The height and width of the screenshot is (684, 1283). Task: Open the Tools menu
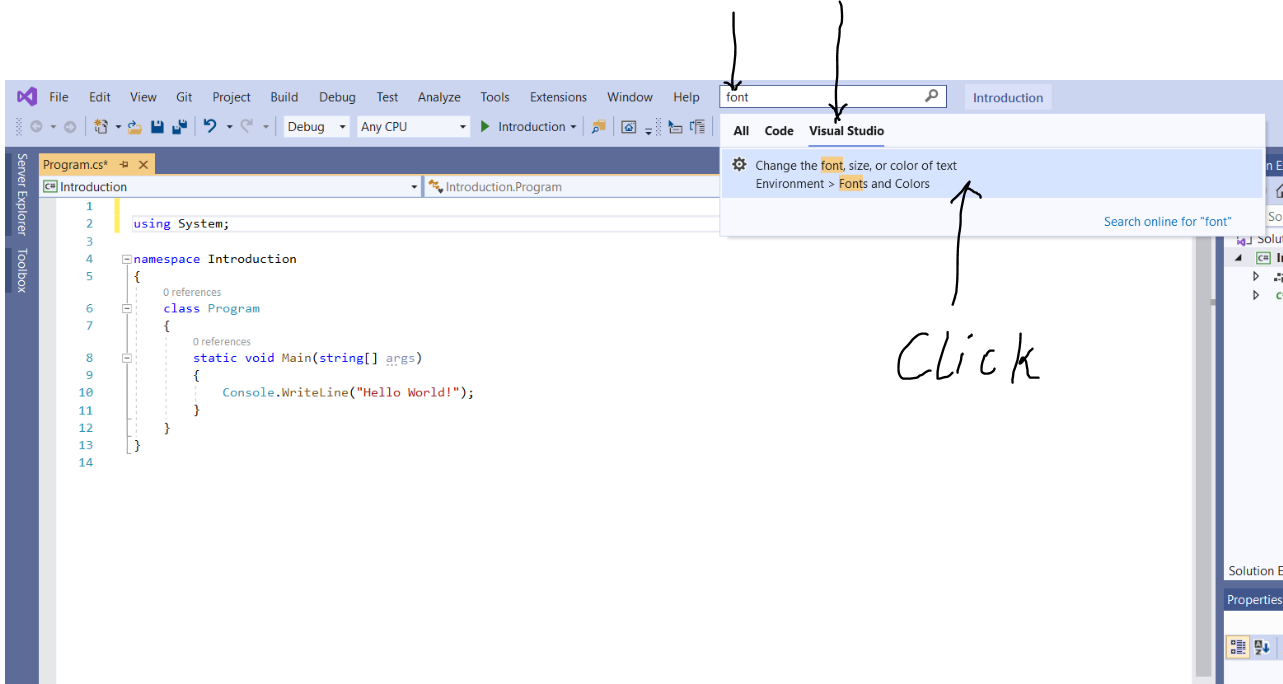coord(495,97)
